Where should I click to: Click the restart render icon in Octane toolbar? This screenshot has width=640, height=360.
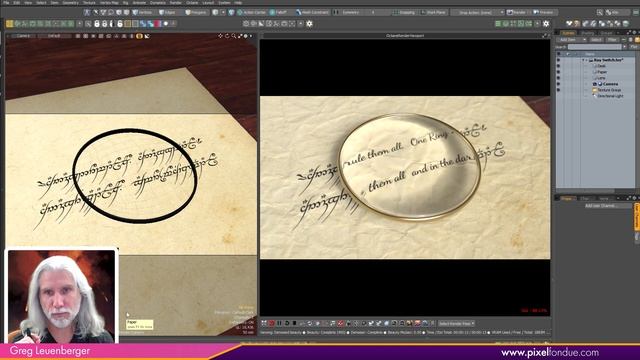[x=287, y=323]
